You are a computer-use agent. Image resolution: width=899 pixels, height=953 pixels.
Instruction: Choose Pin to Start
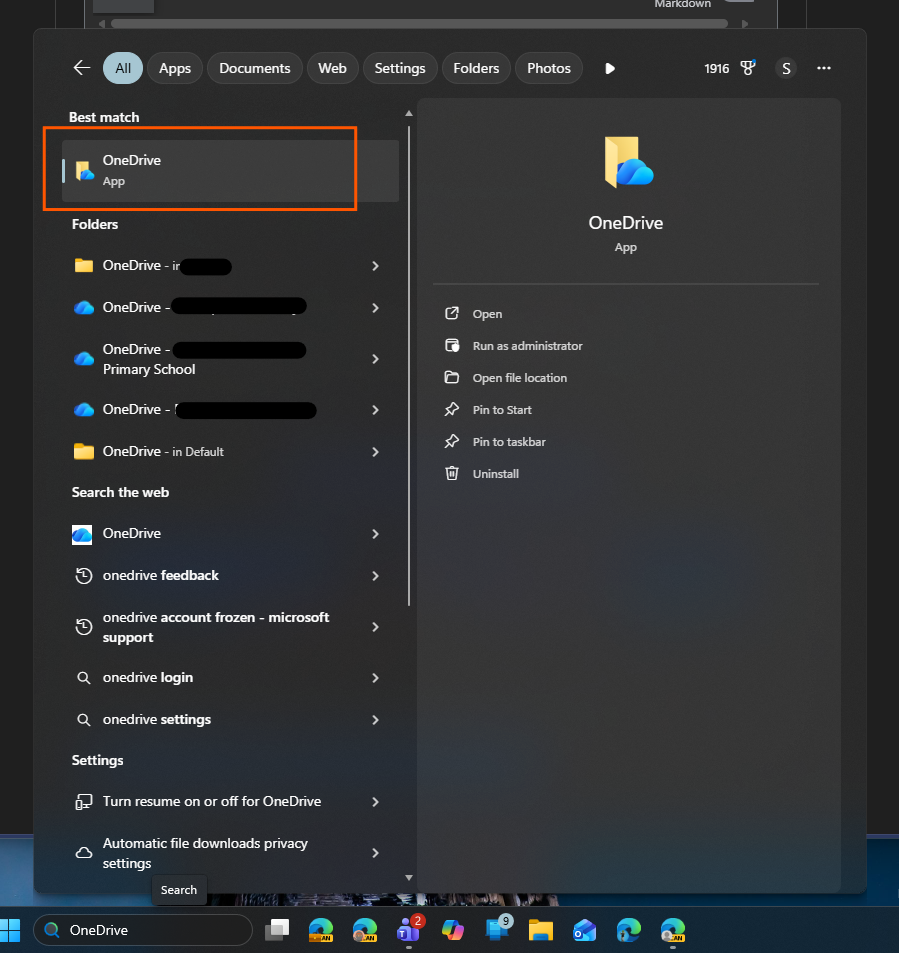(502, 410)
